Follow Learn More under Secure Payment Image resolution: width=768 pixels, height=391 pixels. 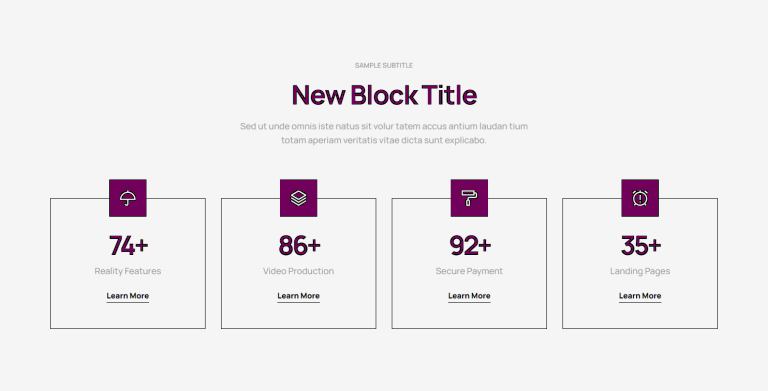[x=469, y=296]
